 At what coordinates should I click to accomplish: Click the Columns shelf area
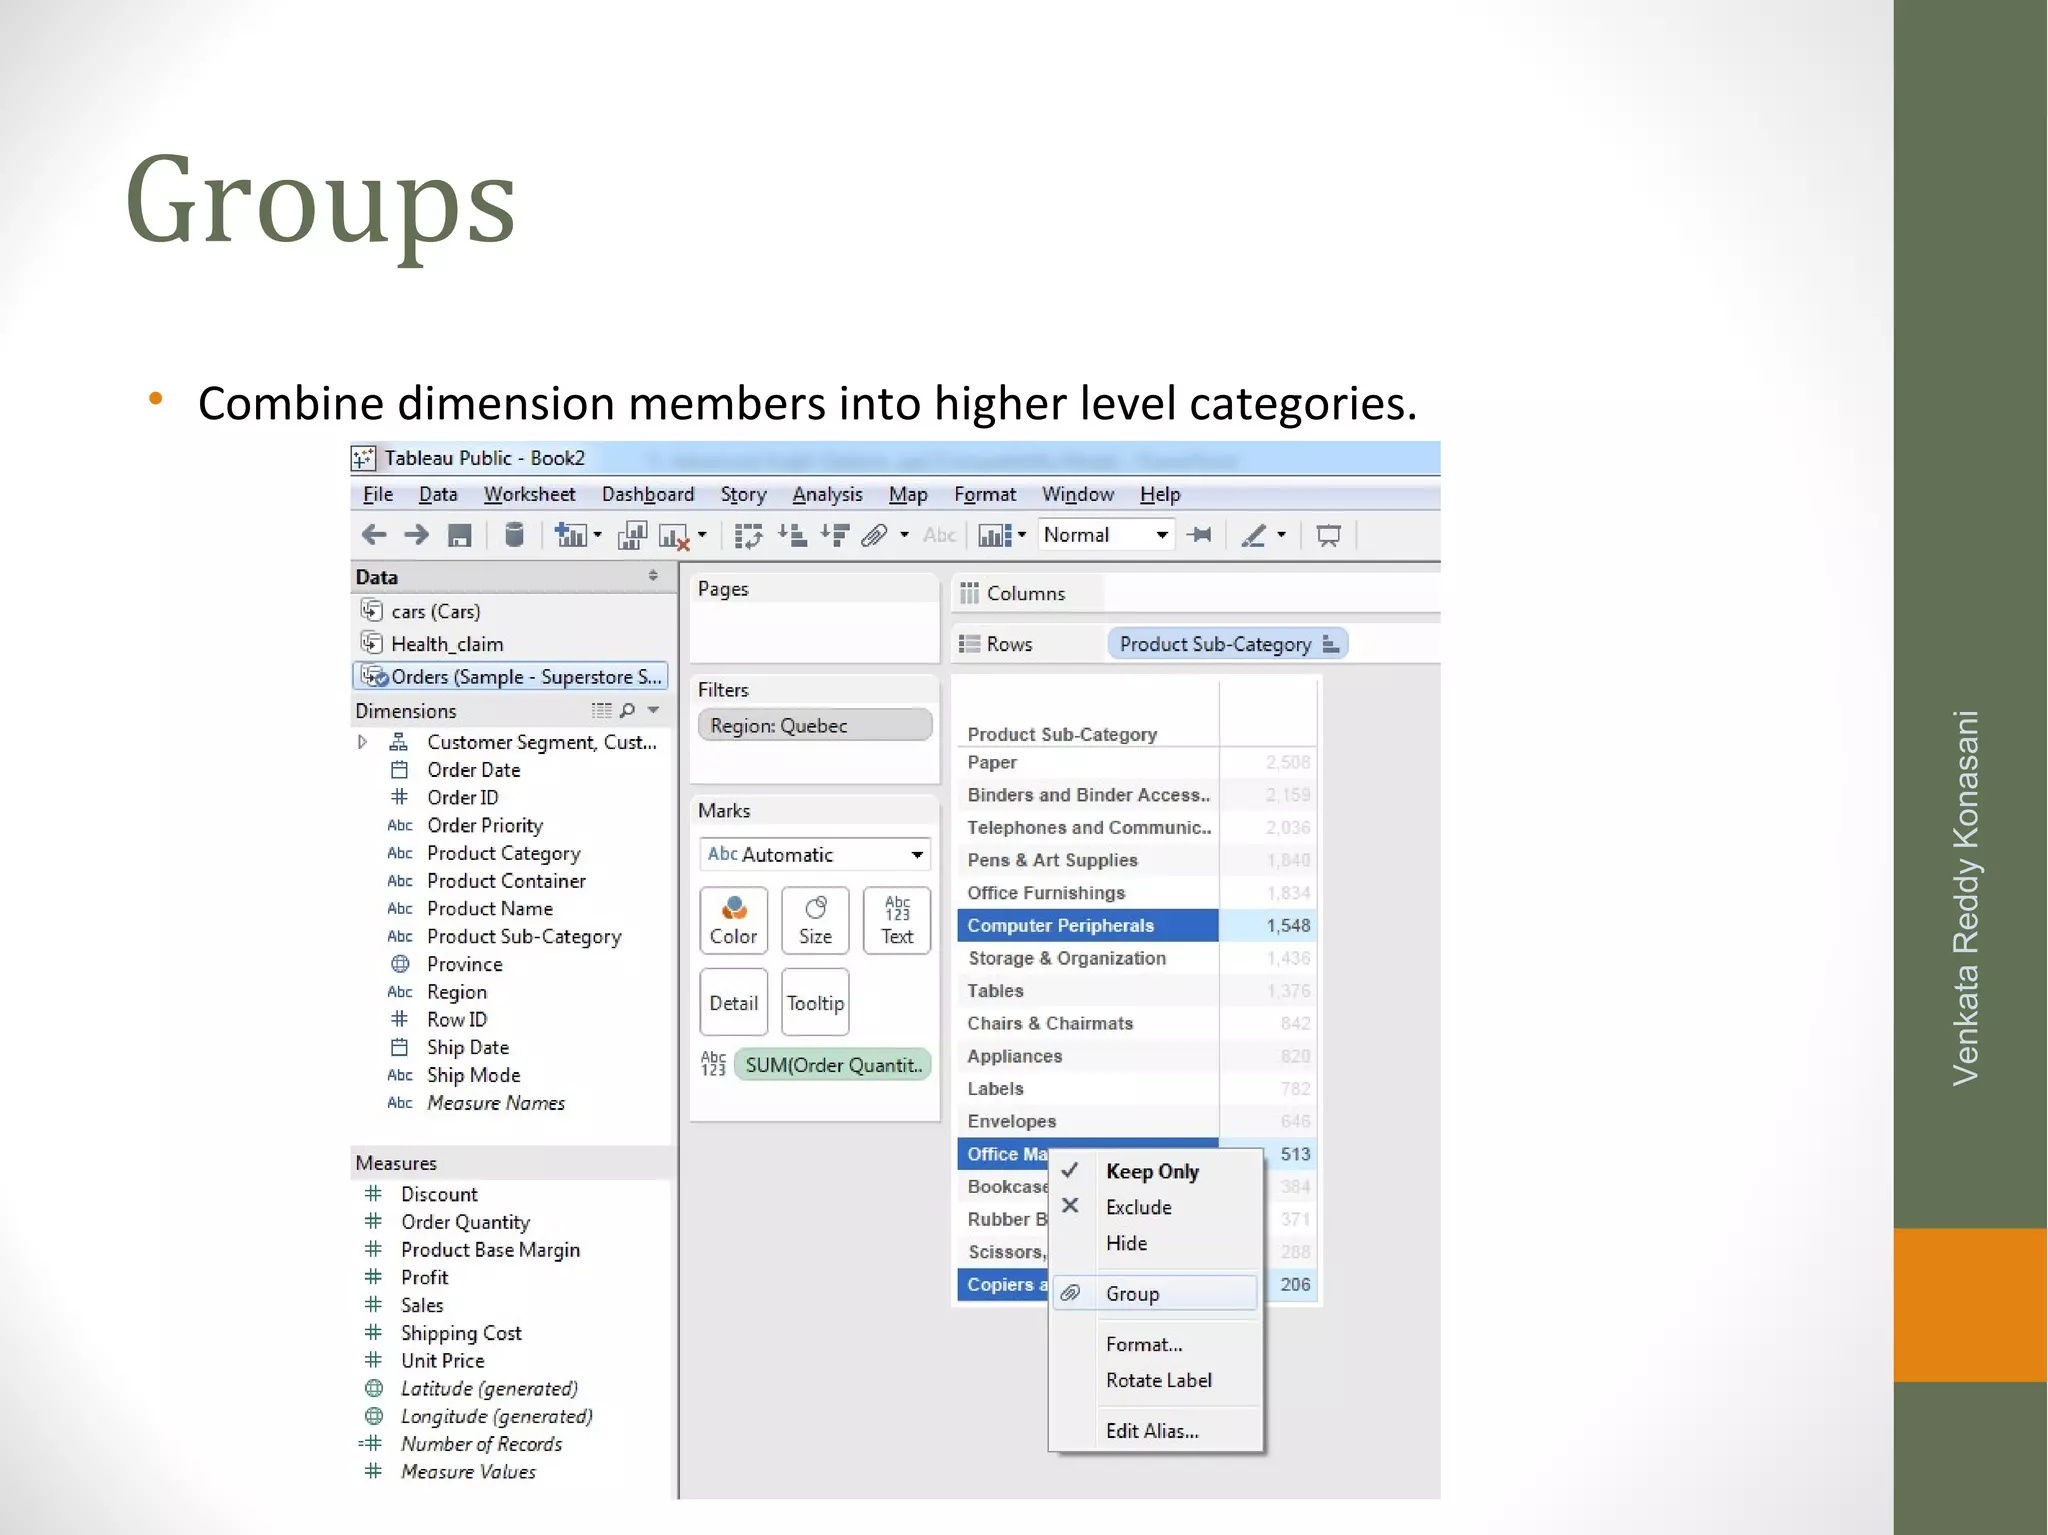tap(1270, 593)
